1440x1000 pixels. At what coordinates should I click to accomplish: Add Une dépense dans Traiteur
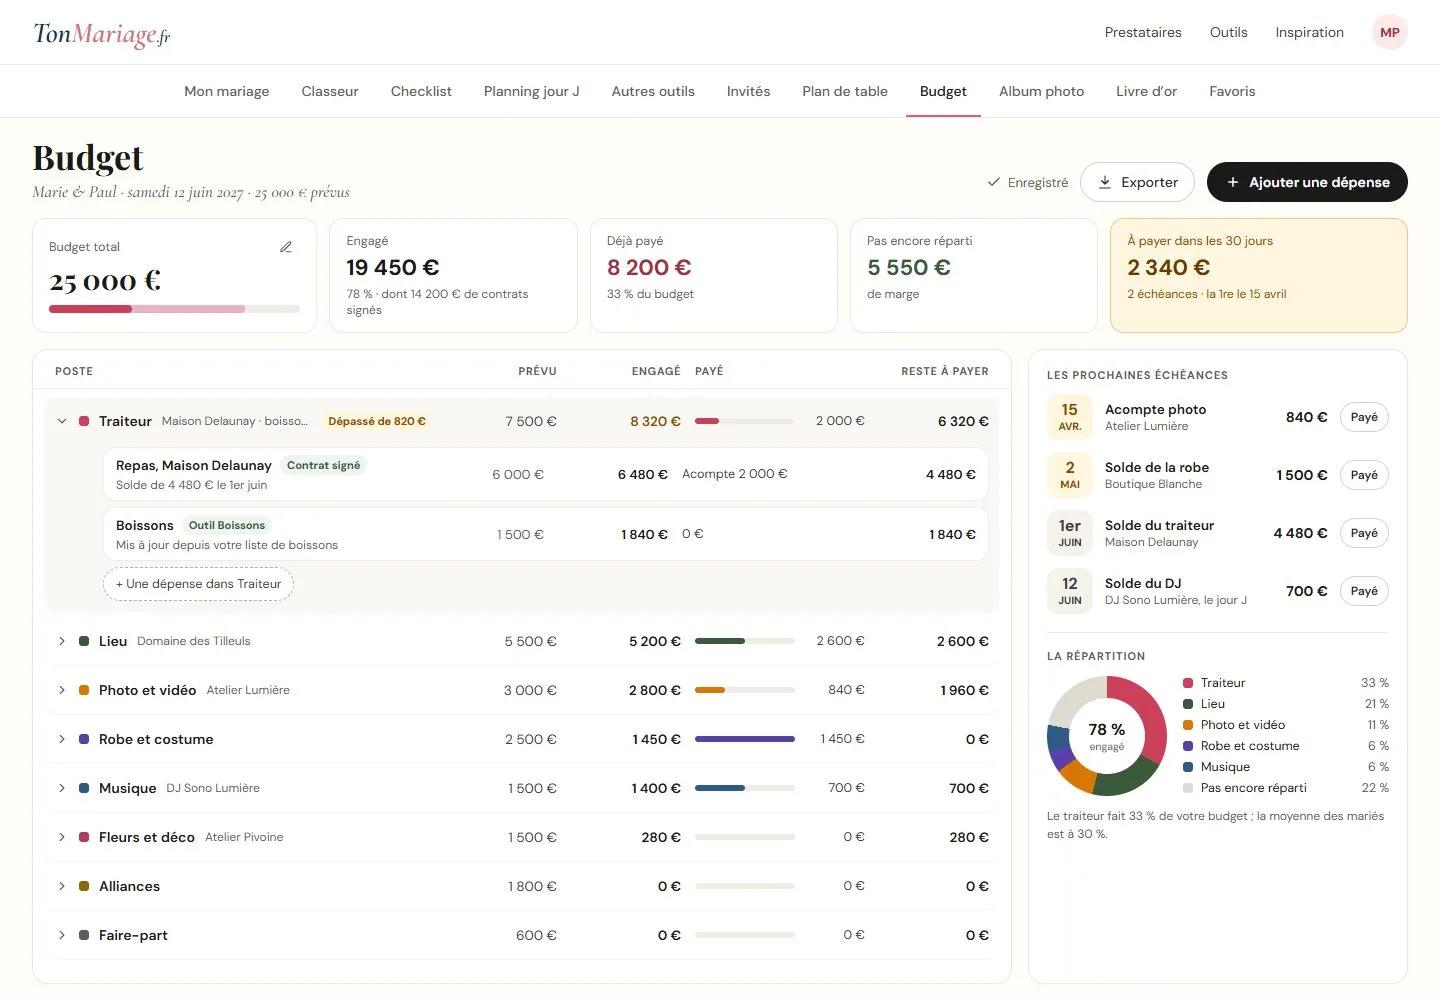(x=198, y=584)
